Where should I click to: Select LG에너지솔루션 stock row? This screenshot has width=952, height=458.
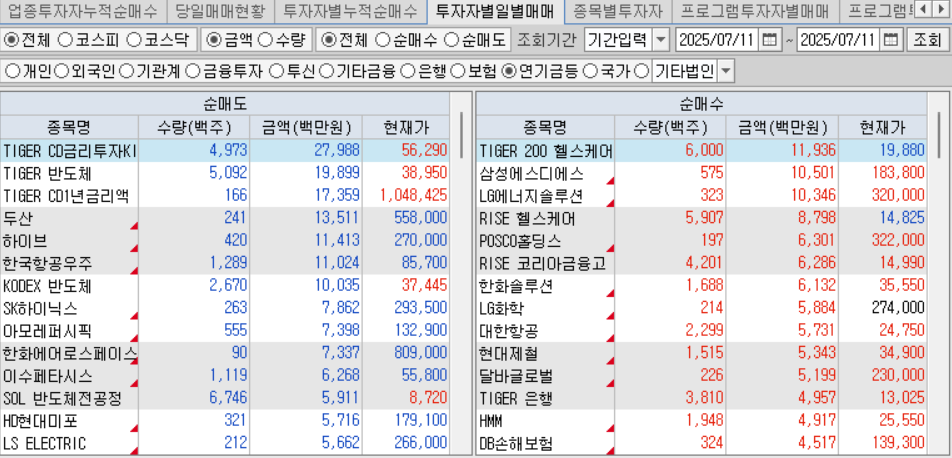tap(702, 196)
